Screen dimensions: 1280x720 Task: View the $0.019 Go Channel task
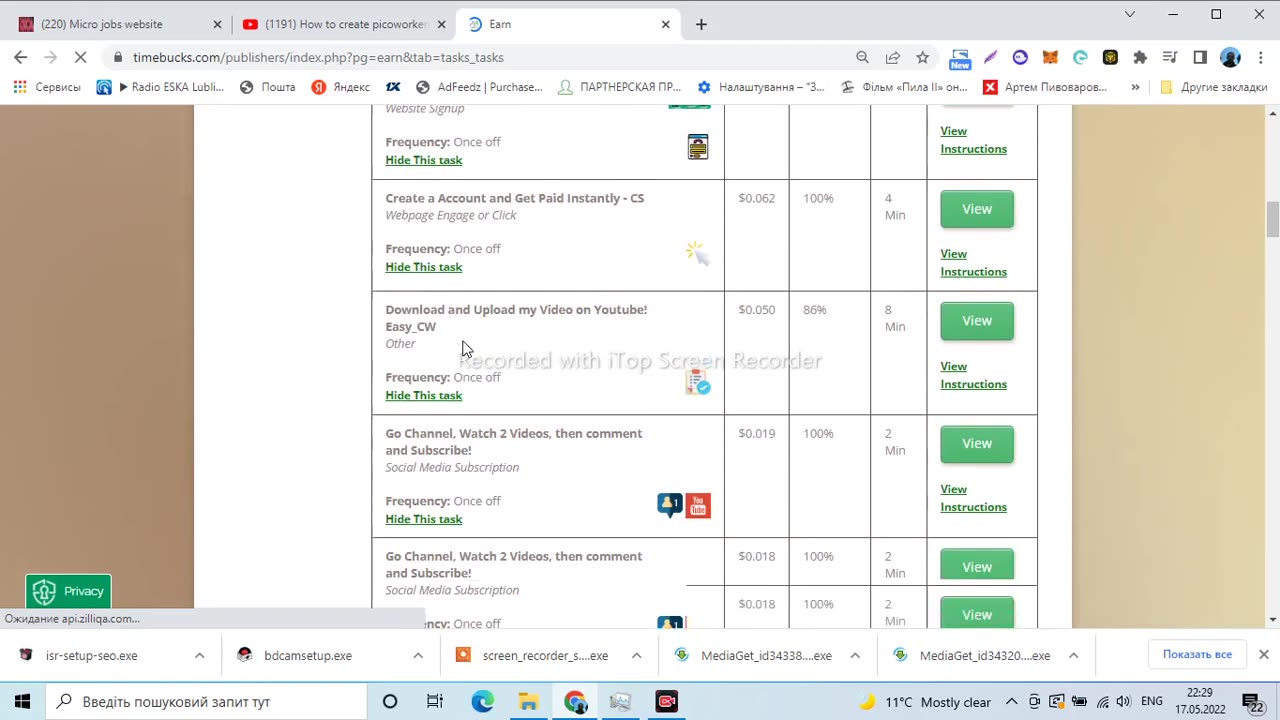click(976, 444)
